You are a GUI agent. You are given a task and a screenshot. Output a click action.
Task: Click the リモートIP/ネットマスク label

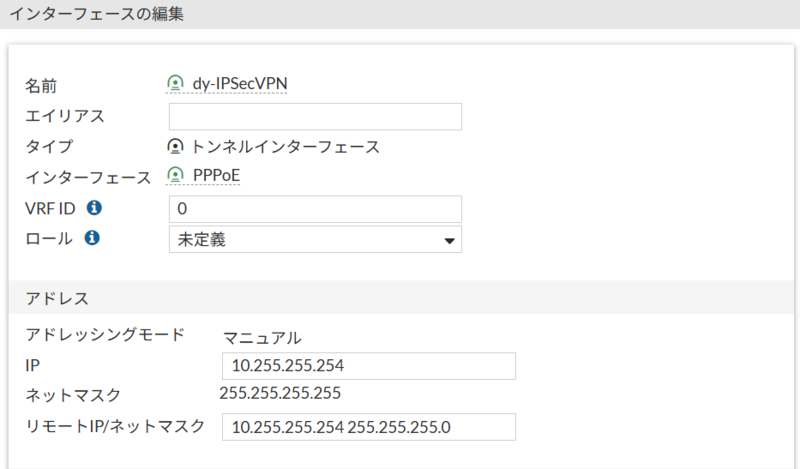point(115,426)
